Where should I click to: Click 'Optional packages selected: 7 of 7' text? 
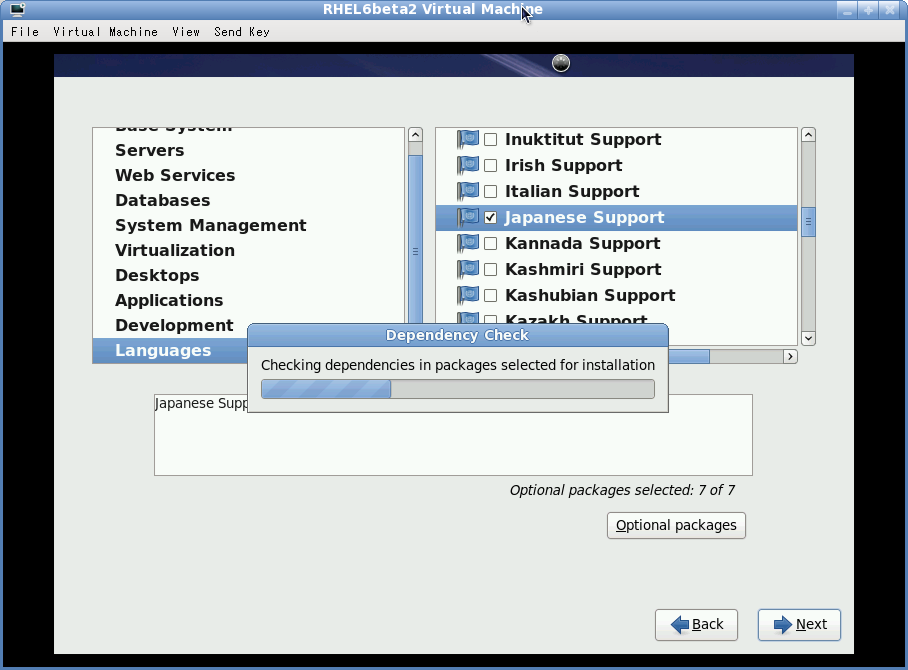623,490
